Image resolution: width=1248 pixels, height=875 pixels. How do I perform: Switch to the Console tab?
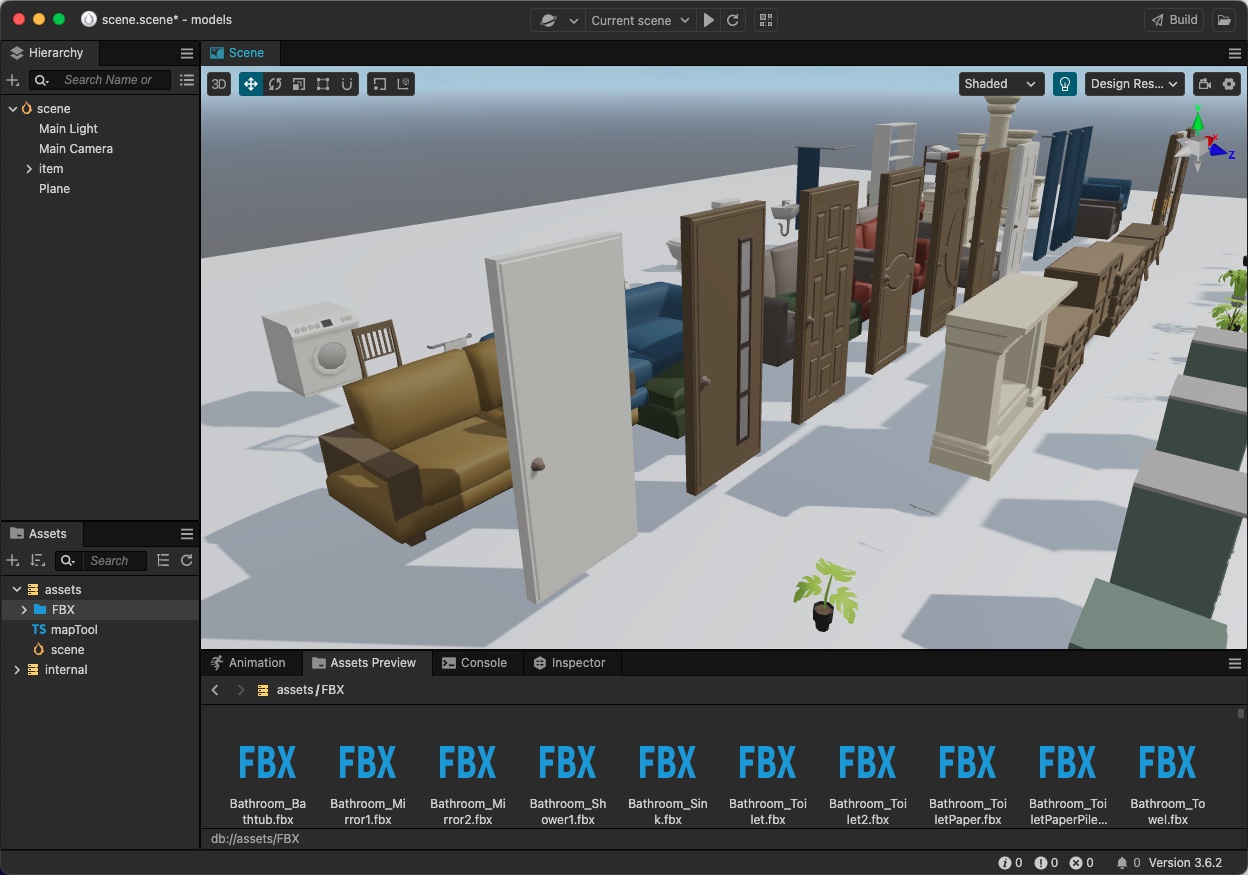[x=474, y=663]
